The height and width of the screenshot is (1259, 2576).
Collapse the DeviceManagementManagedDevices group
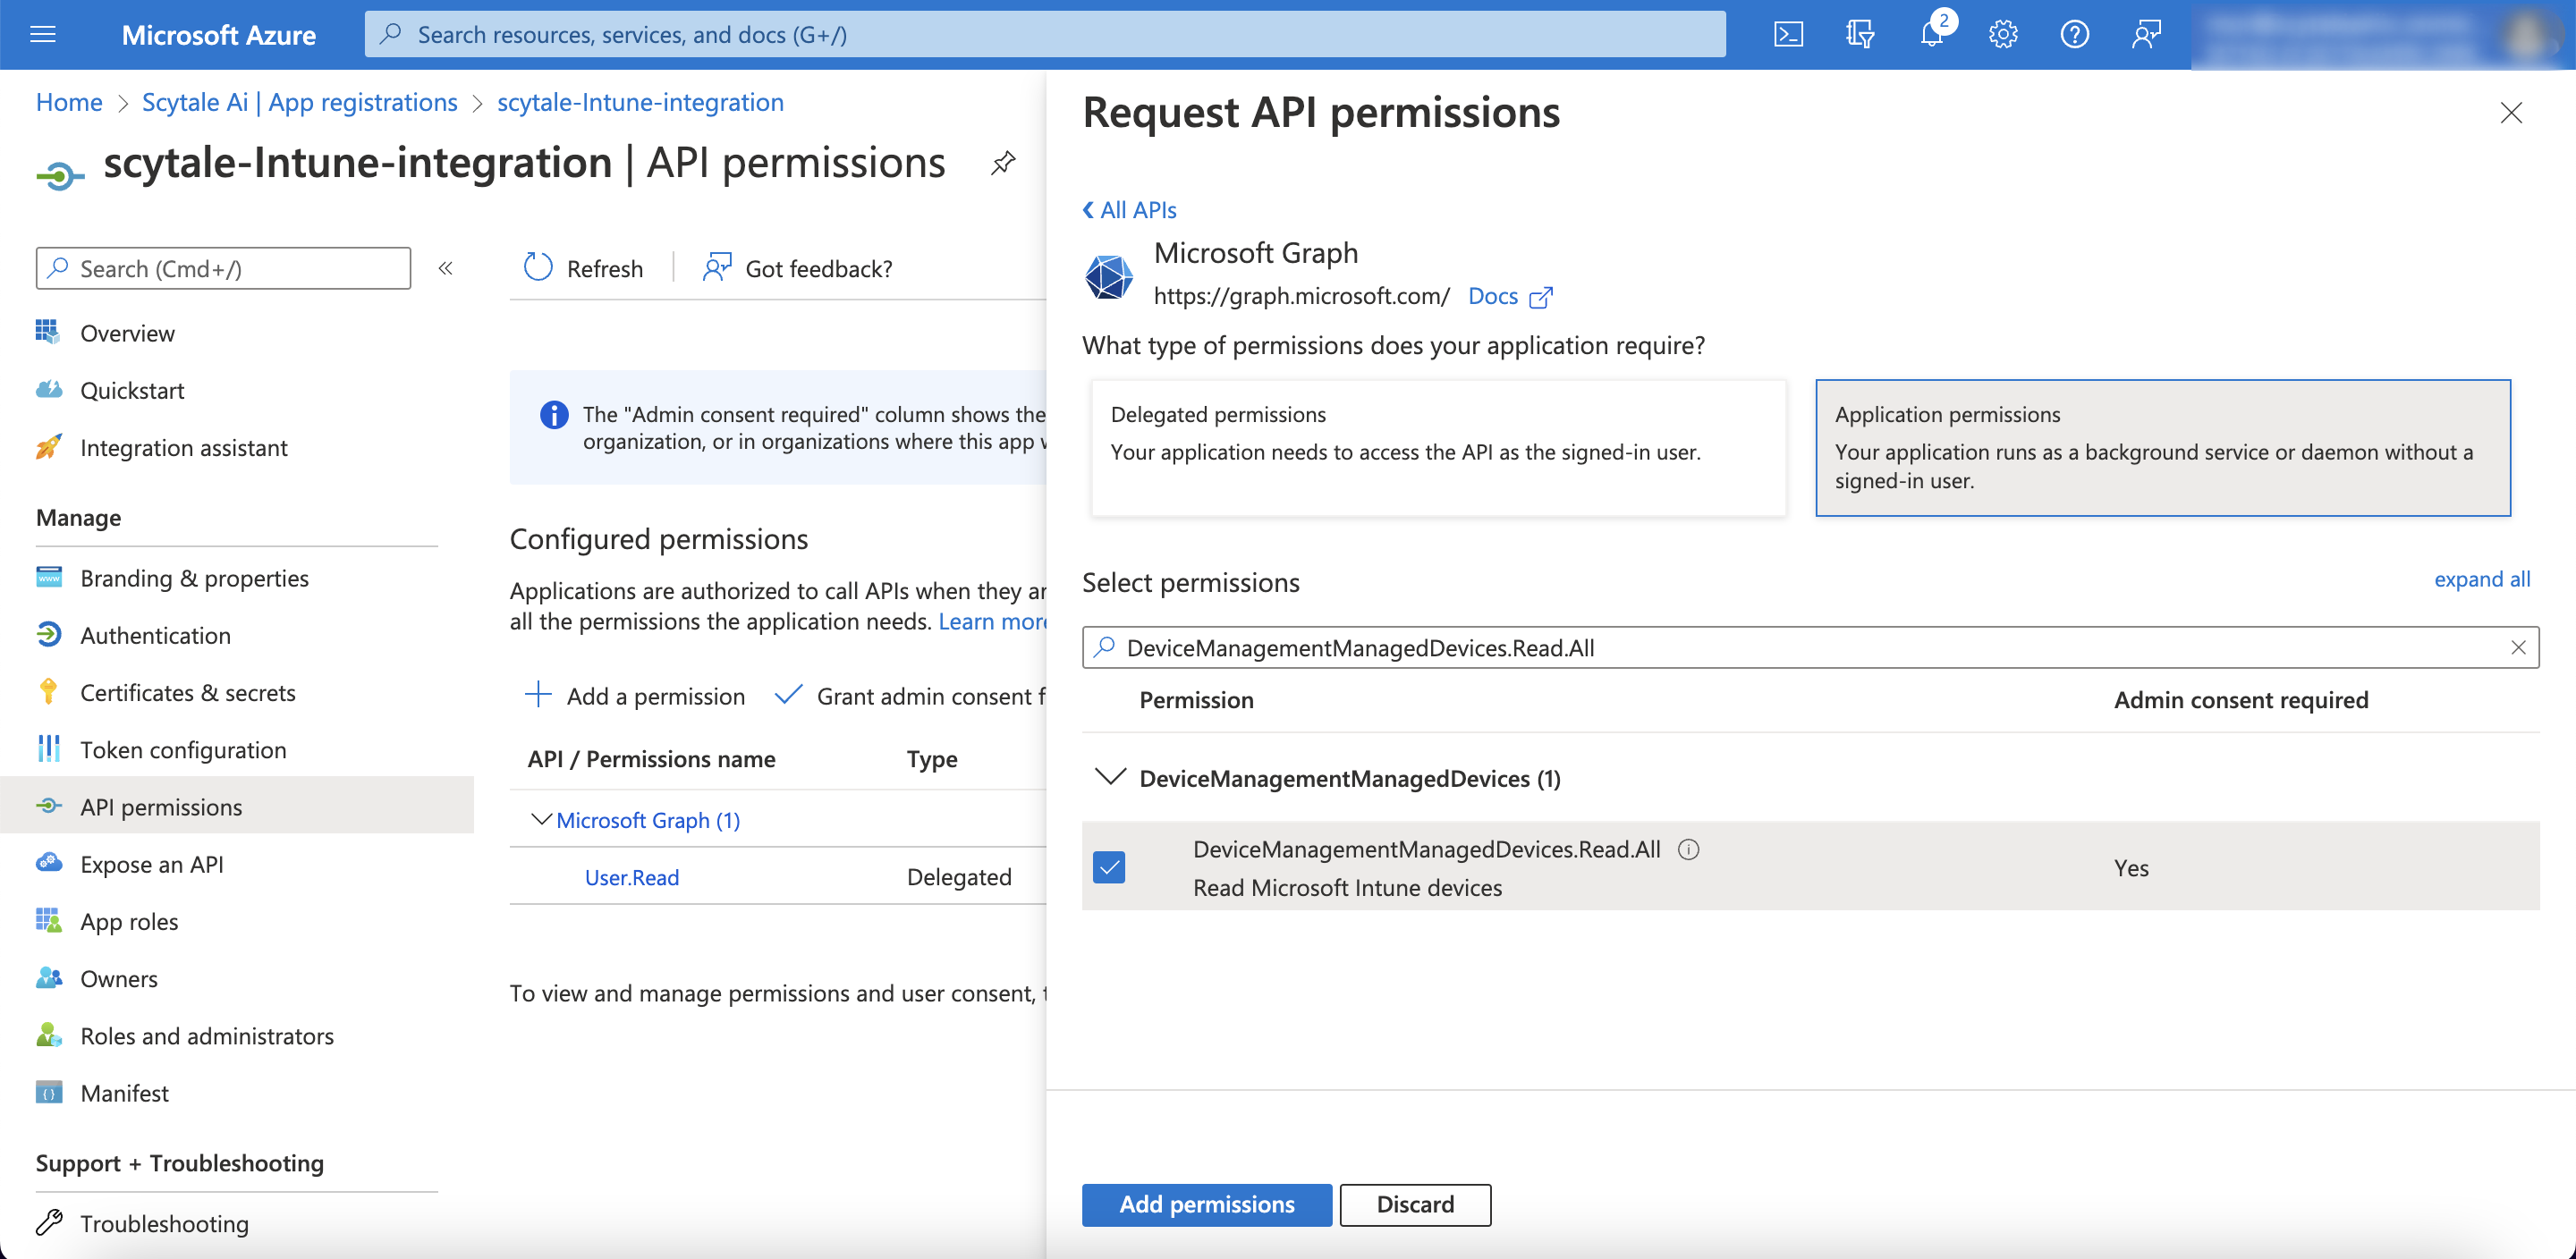coord(1111,777)
